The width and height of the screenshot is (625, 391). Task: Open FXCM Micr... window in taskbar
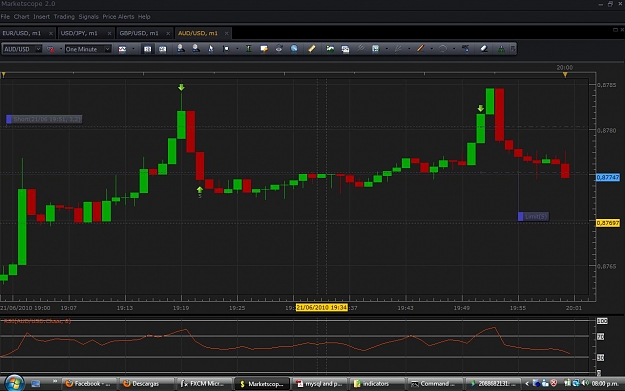point(203,383)
